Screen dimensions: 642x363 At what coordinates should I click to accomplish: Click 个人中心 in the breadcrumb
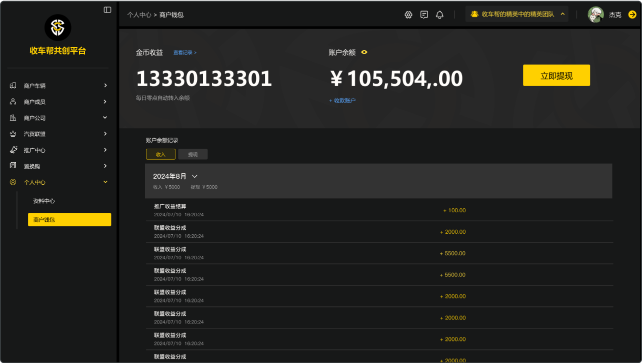[x=139, y=15]
